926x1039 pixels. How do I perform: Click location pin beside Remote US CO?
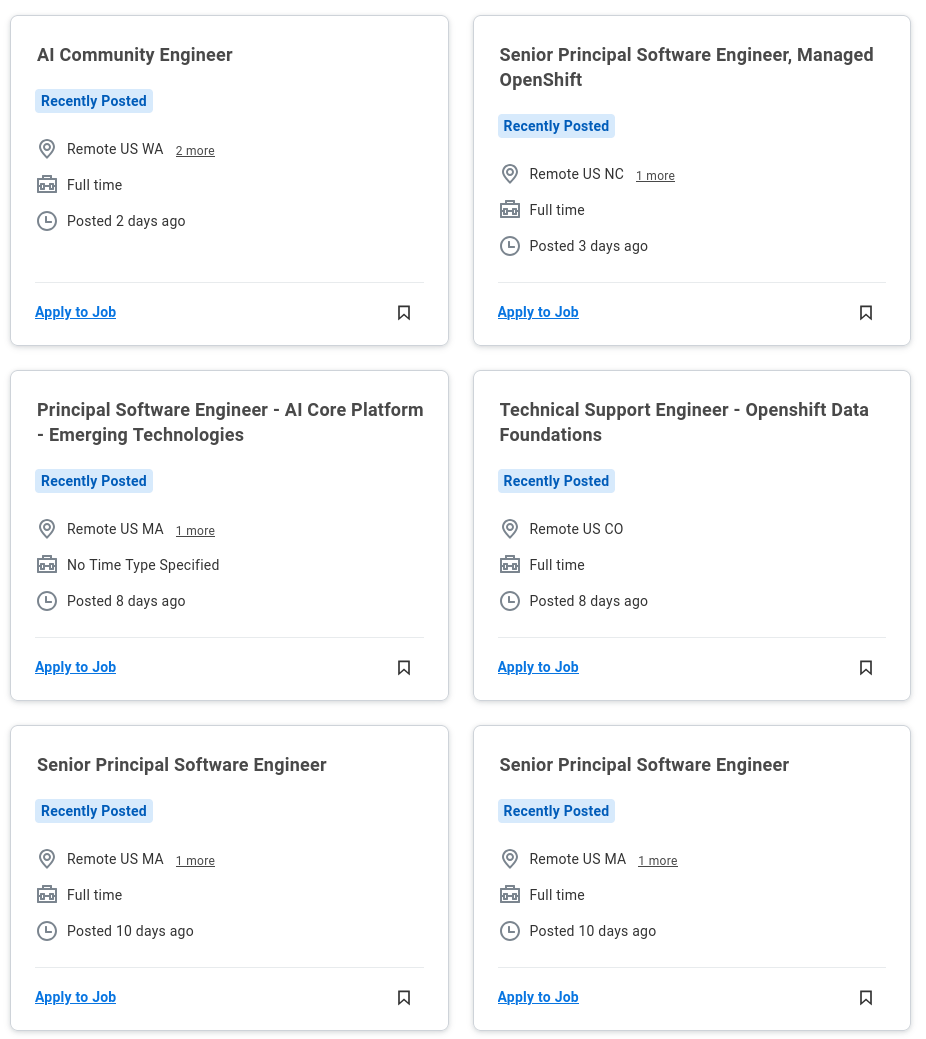tap(510, 529)
